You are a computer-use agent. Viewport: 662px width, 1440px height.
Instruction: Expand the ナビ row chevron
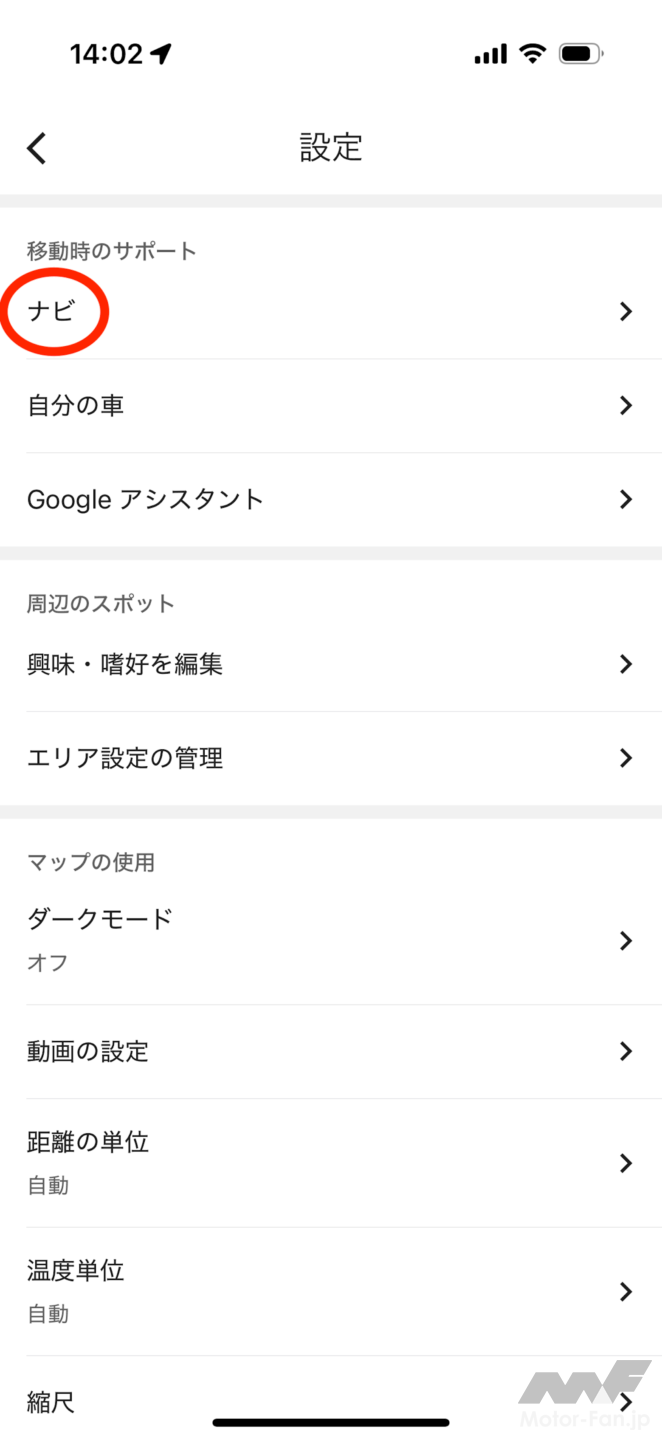click(x=626, y=312)
